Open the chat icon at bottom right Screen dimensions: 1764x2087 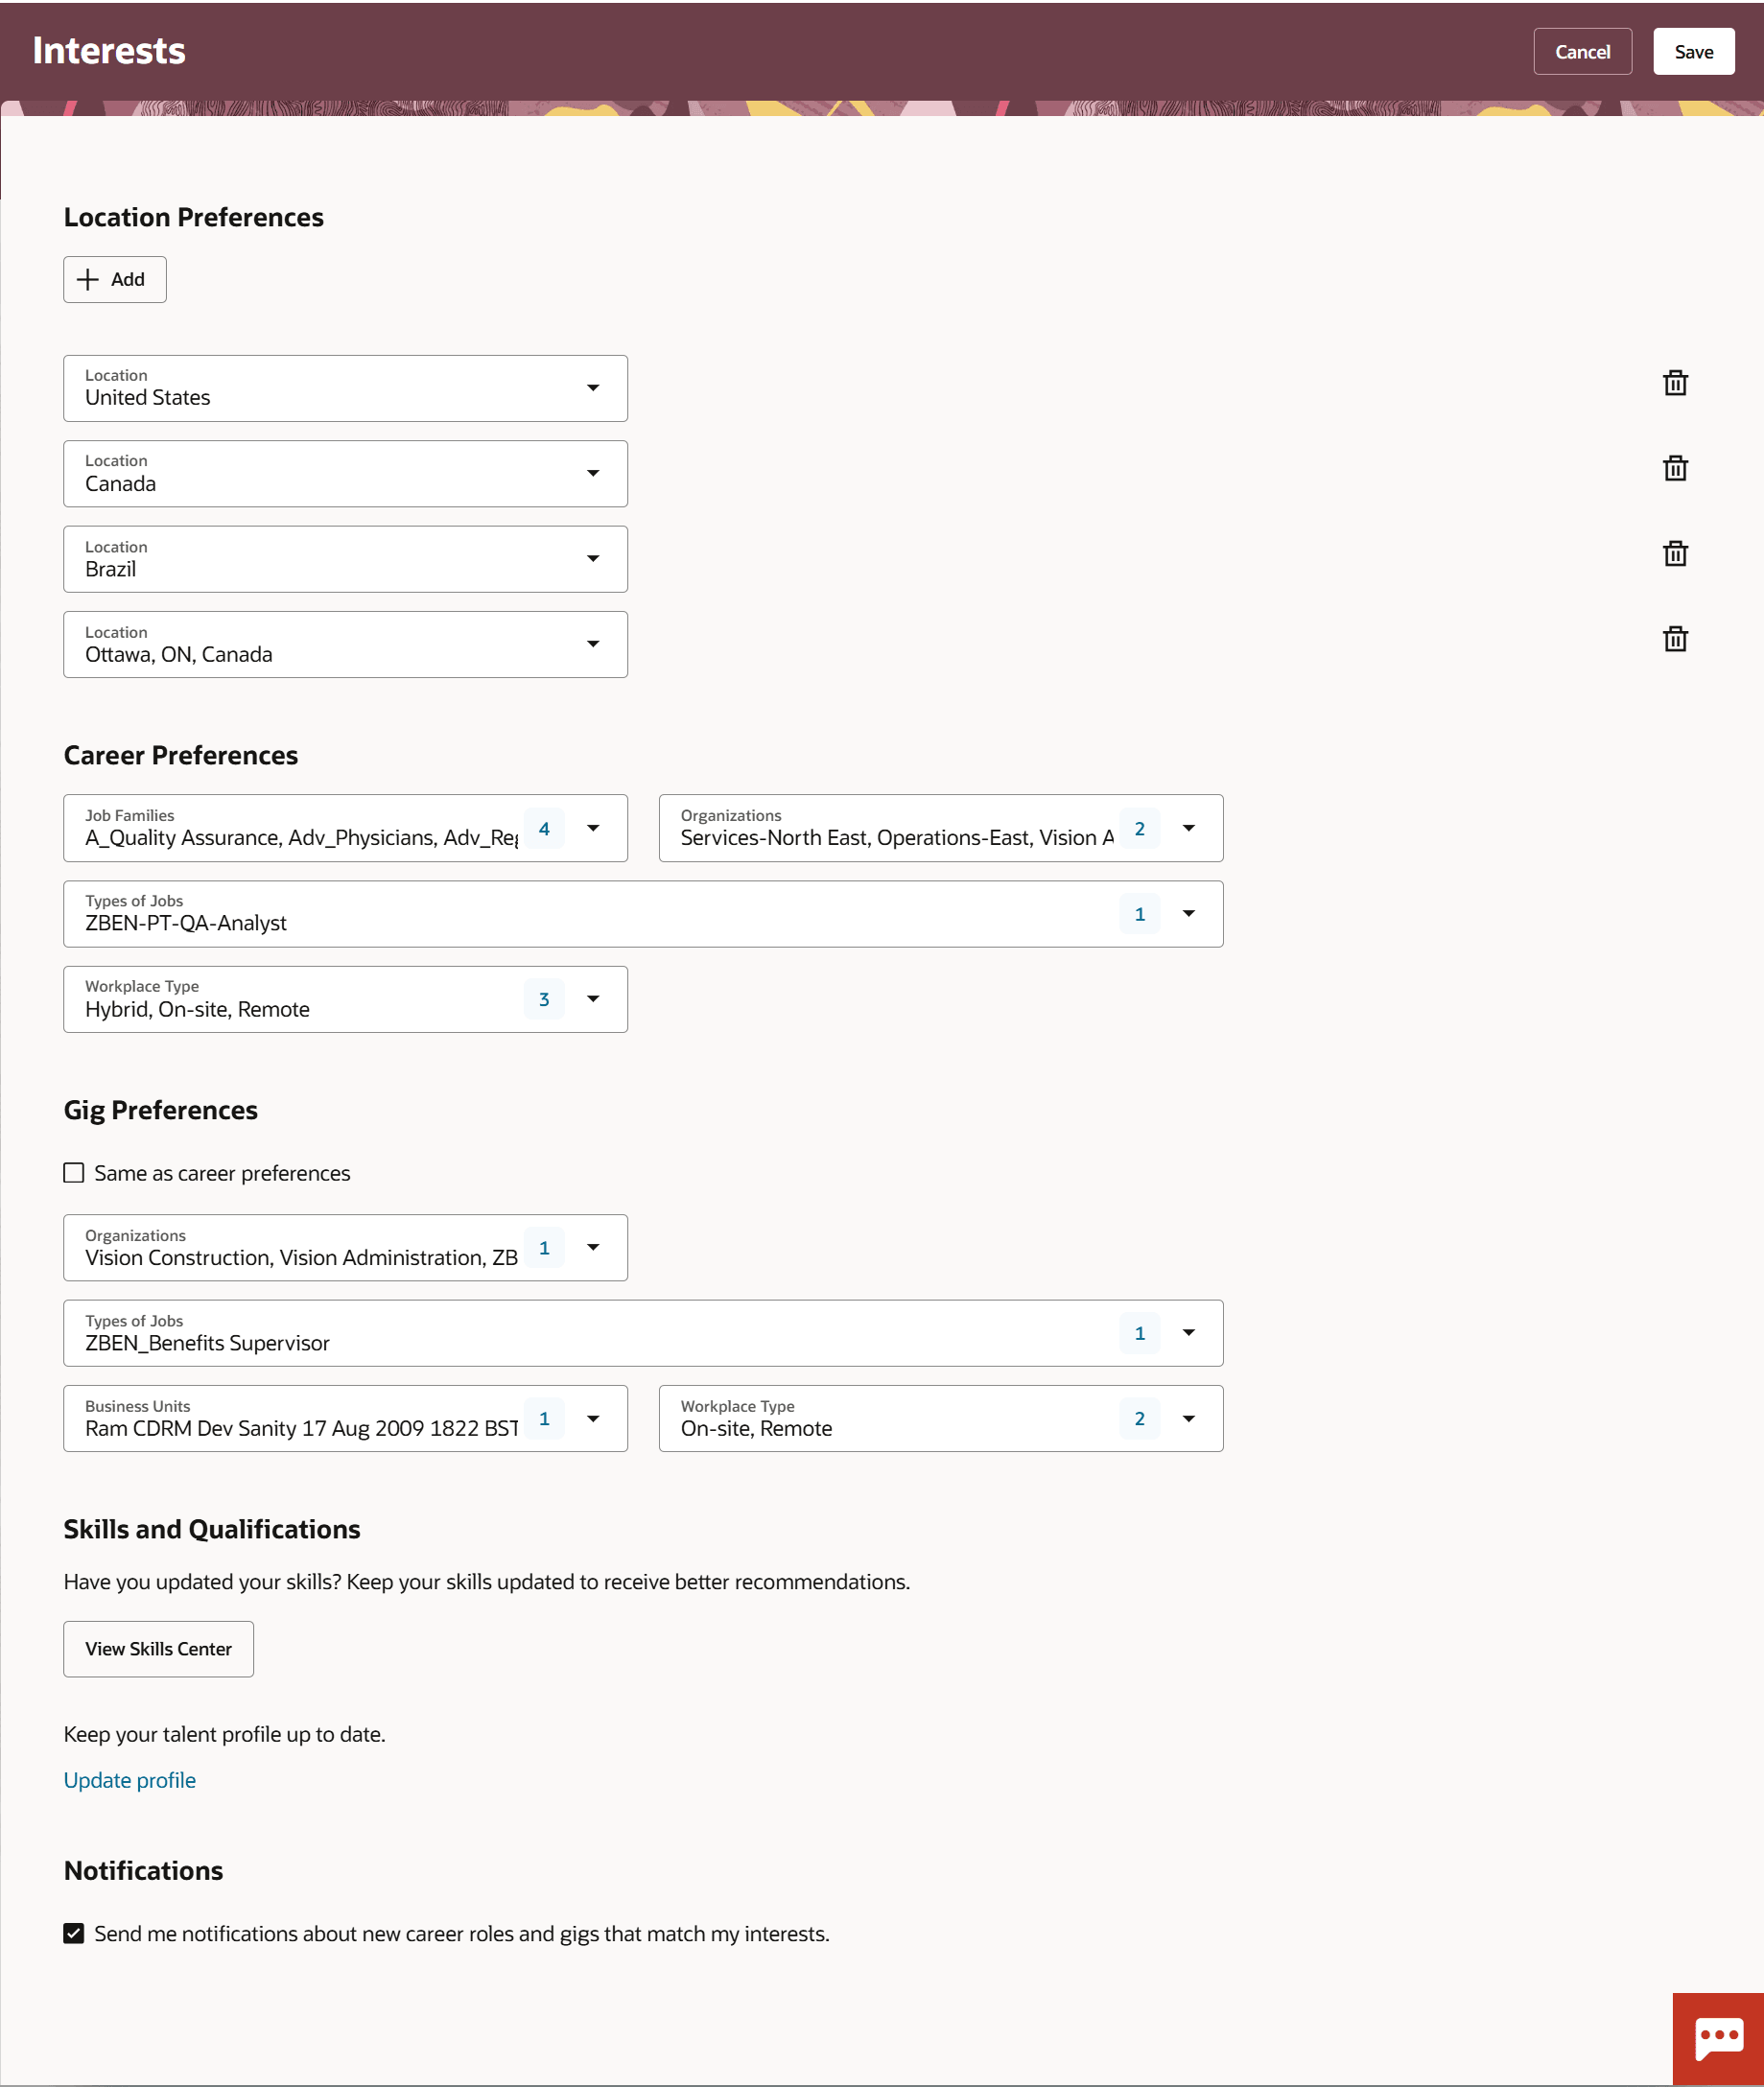pyautogui.click(x=1719, y=2037)
